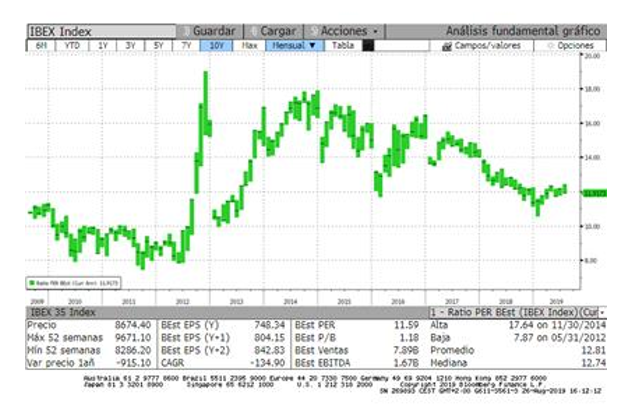Click the Acciones icon
This screenshot has height=419, width=635.
pyautogui.click(x=314, y=31)
